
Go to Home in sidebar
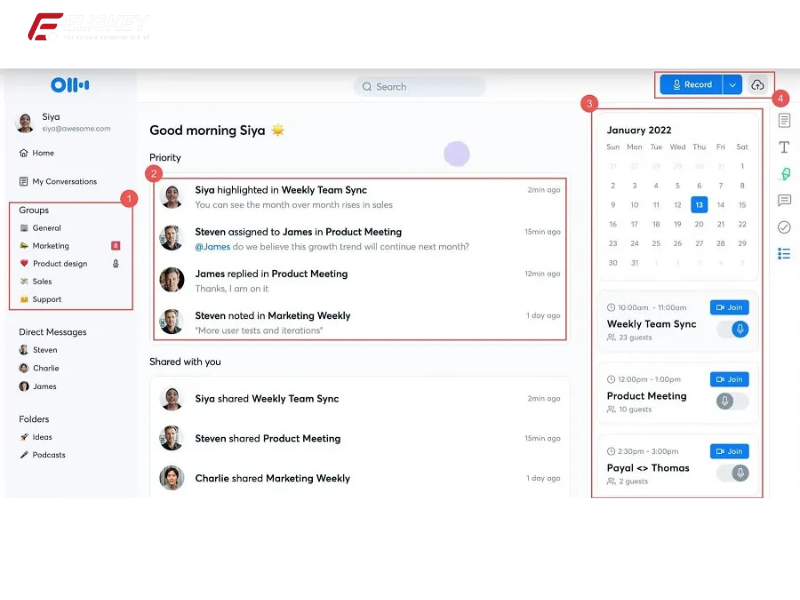(42, 153)
